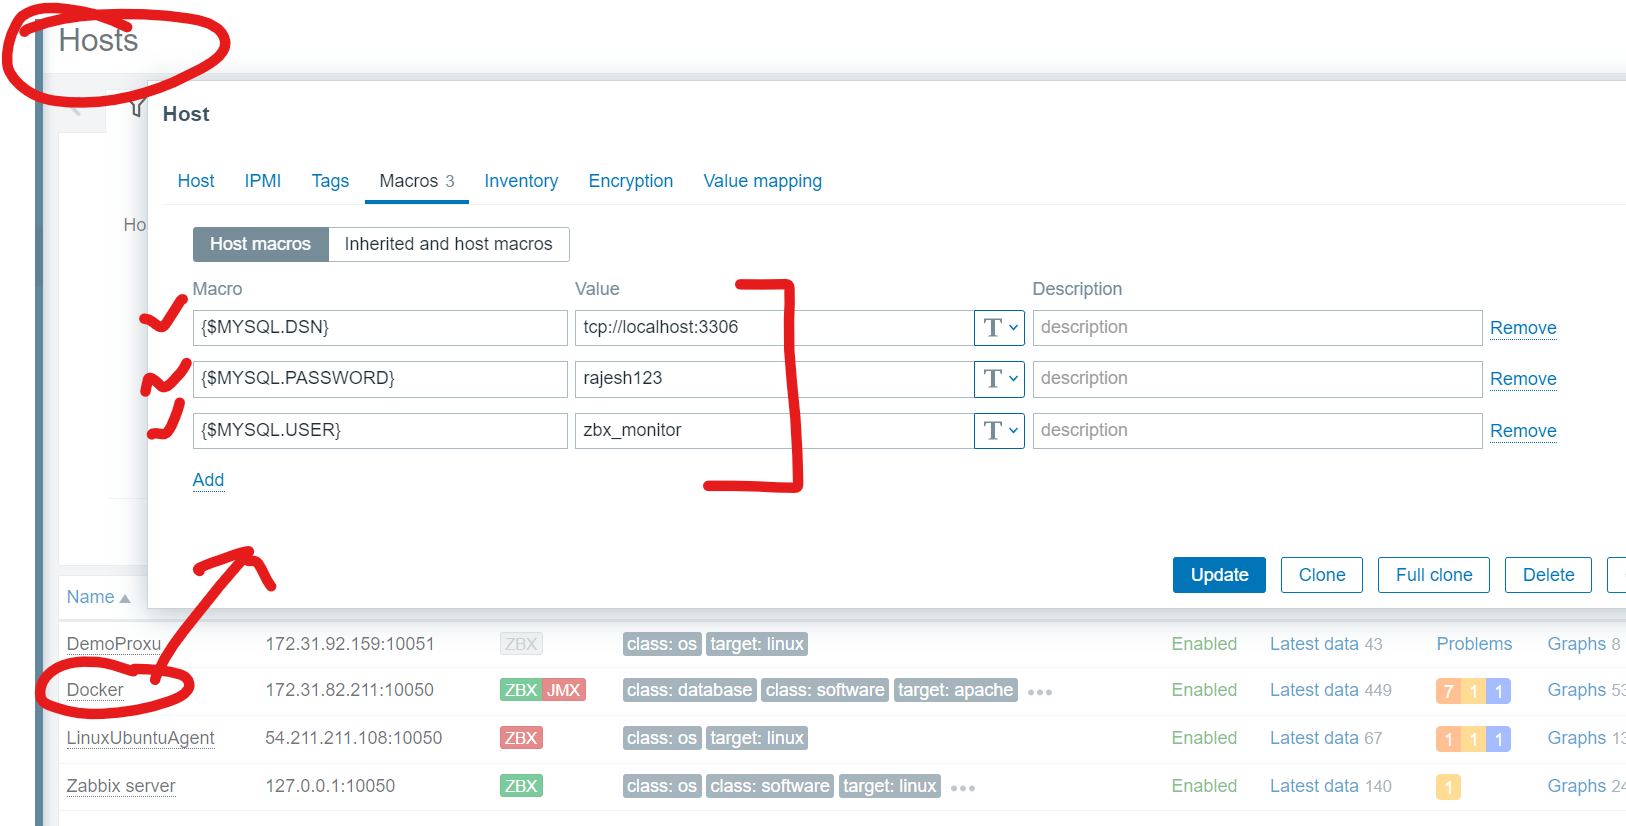Click the Add macro link

pyautogui.click(x=208, y=480)
